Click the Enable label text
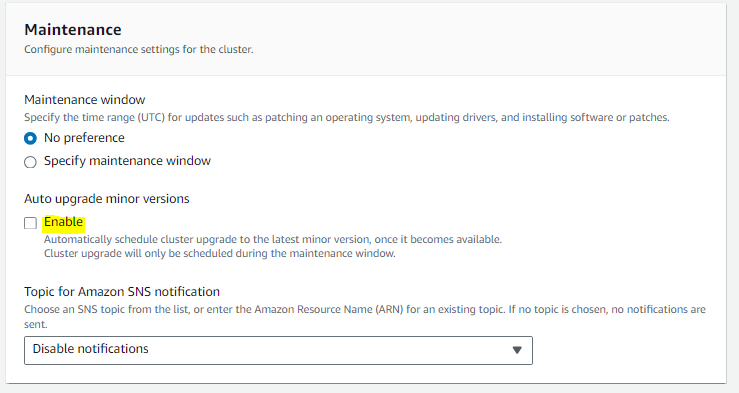 click(64, 222)
